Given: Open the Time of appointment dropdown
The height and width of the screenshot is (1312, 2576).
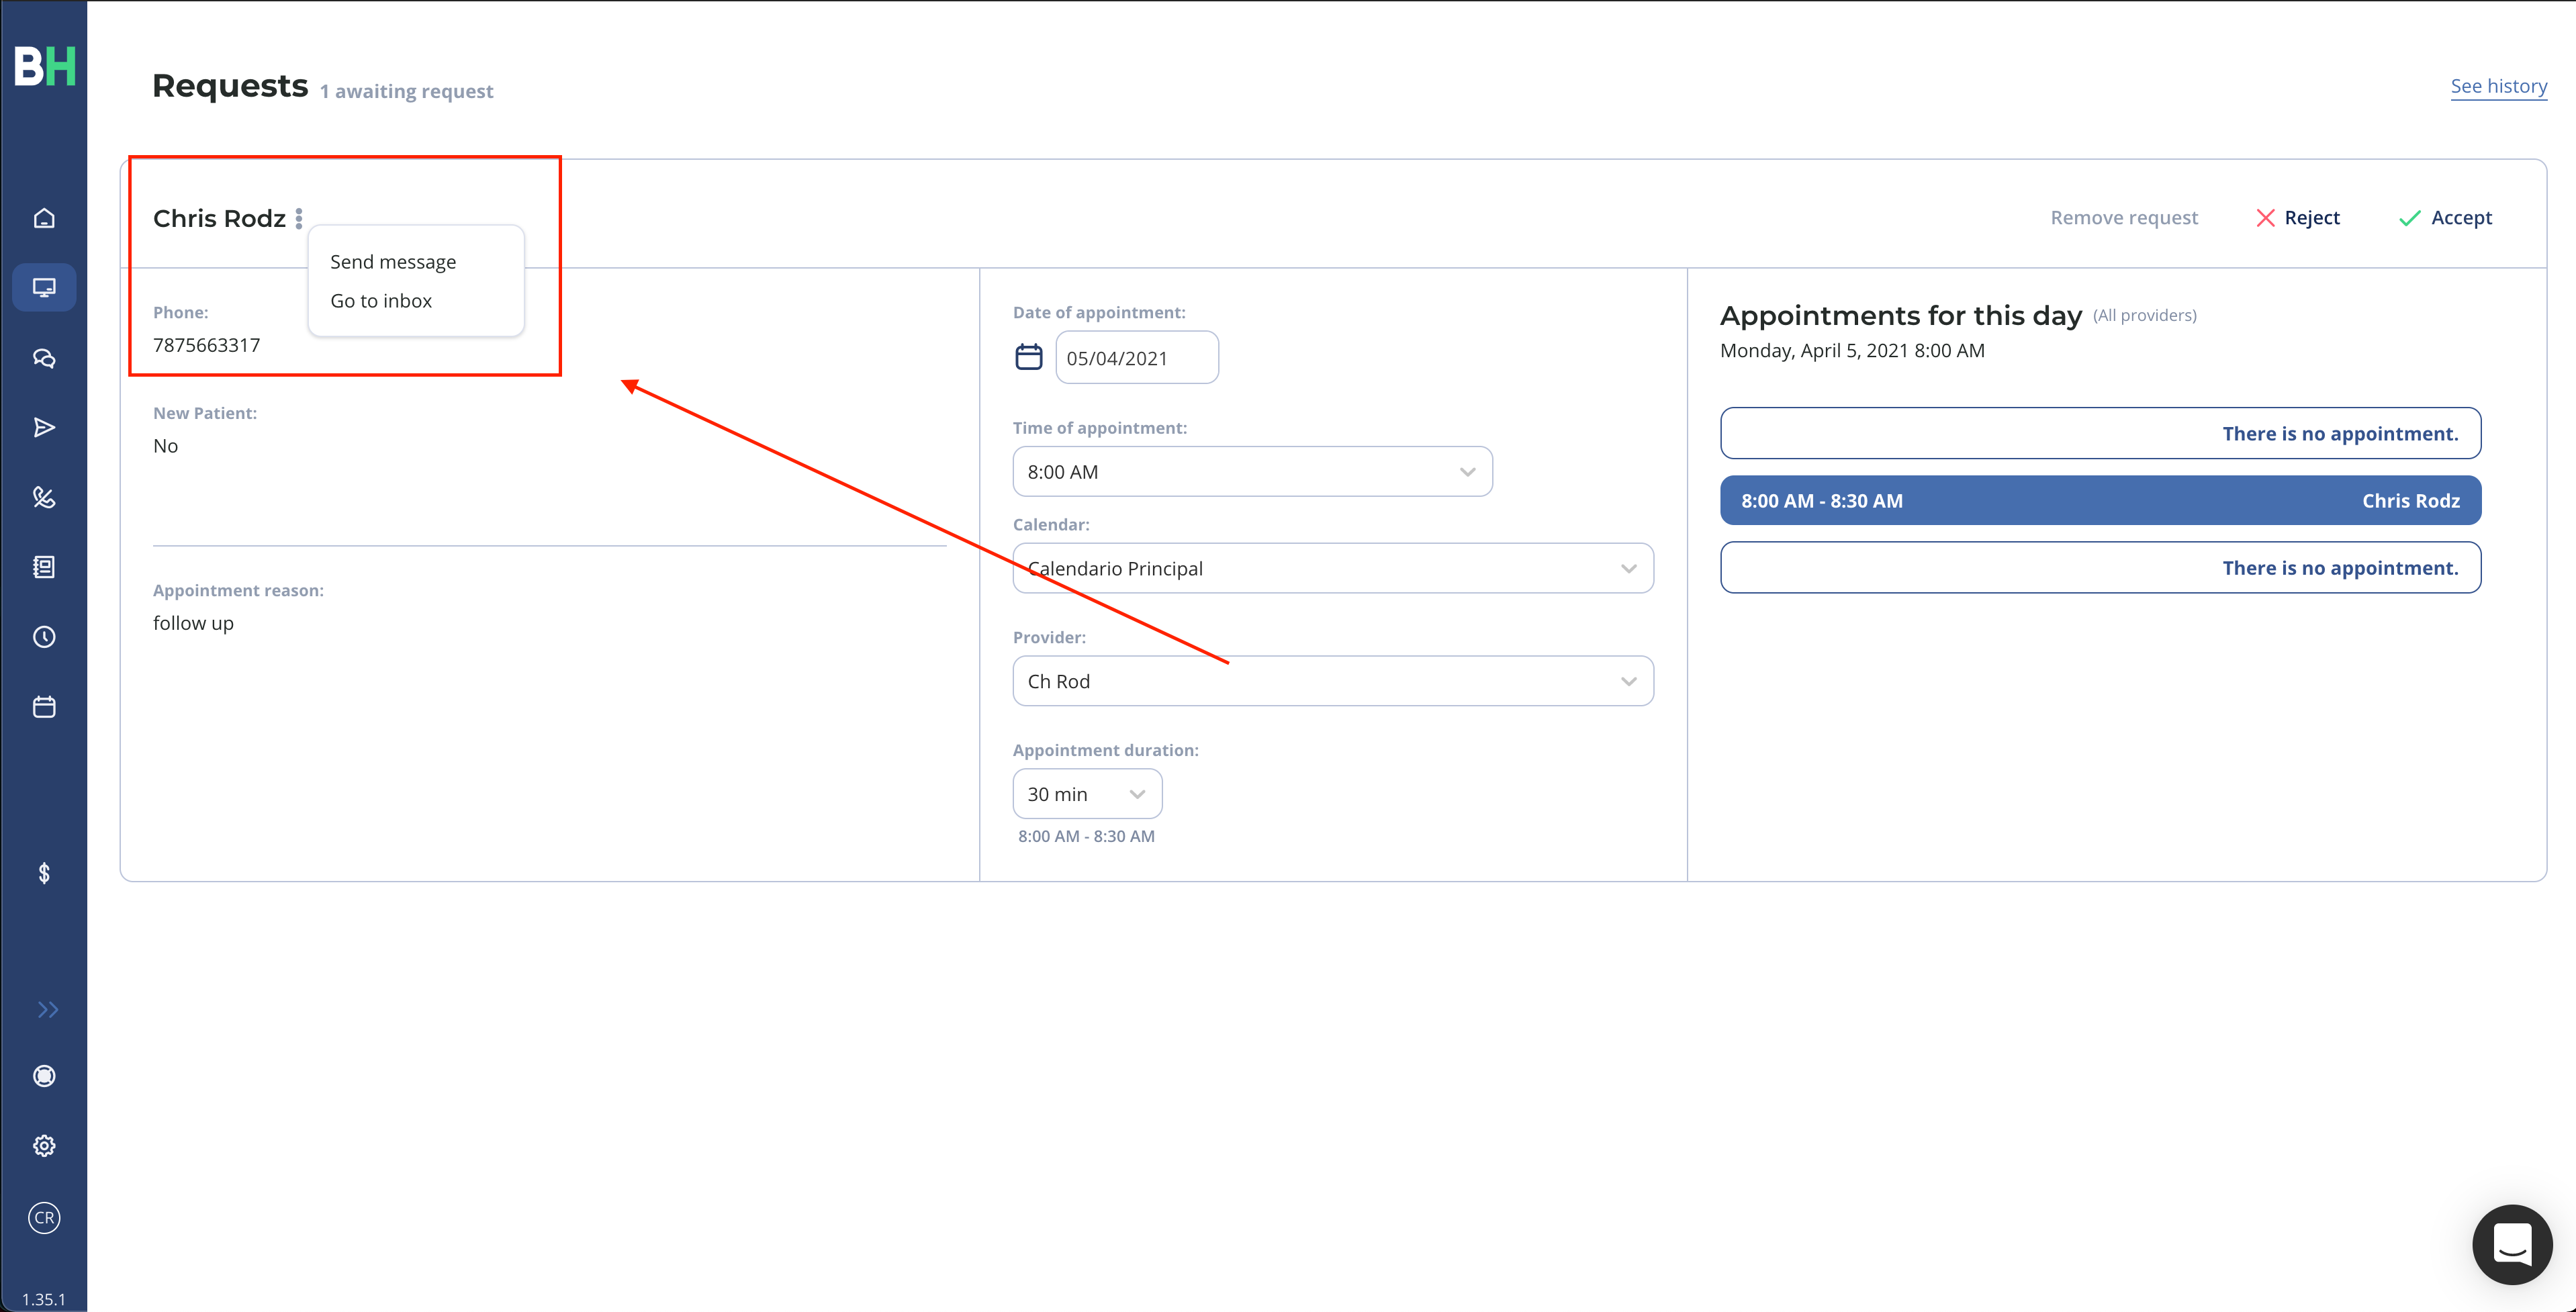Looking at the screenshot, I should (x=1252, y=472).
